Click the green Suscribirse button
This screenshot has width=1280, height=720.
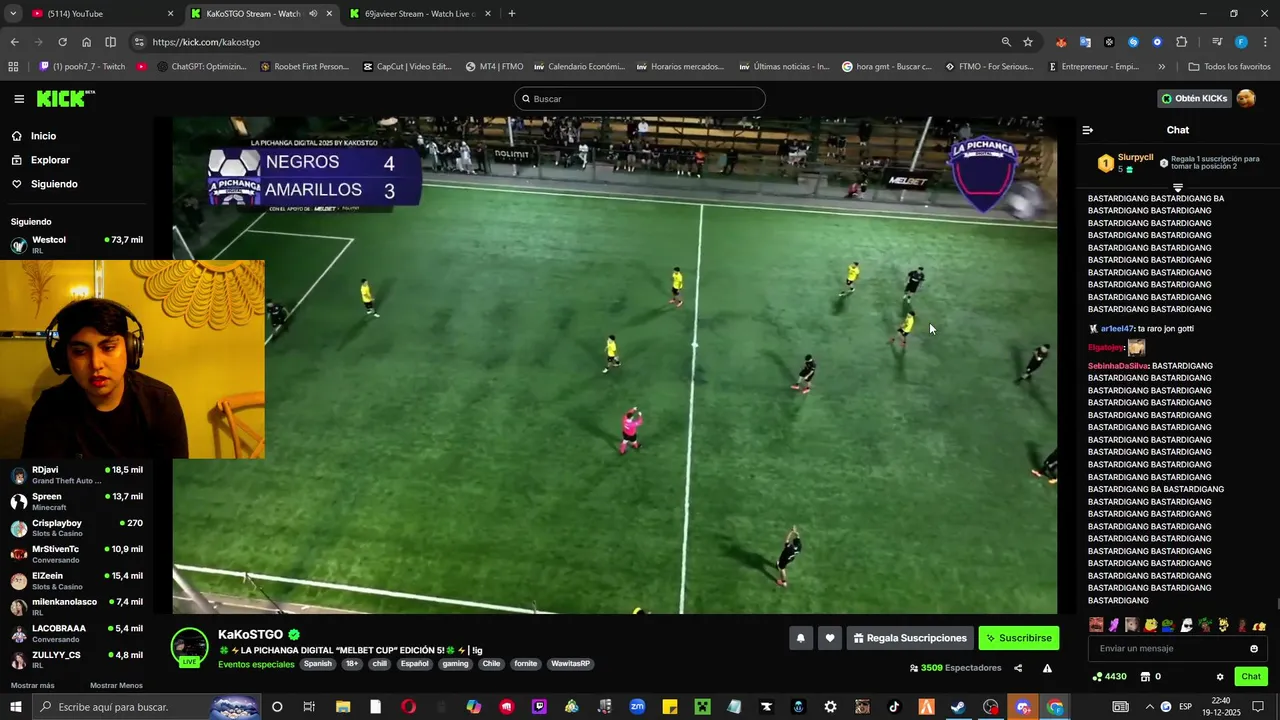[x=1018, y=638]
